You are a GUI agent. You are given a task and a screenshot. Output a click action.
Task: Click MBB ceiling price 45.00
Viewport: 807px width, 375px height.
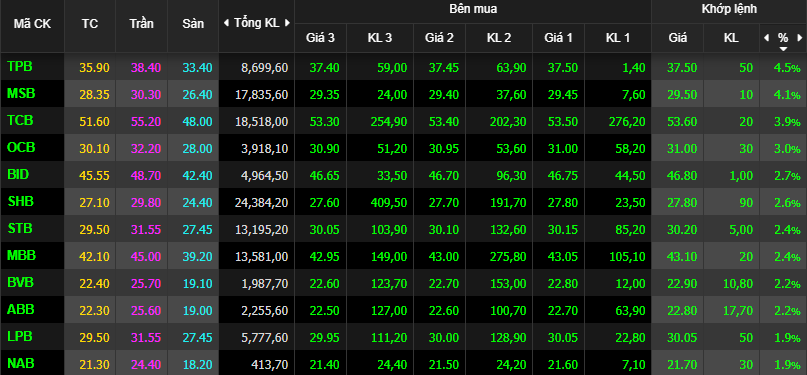(x=145, y=257)
